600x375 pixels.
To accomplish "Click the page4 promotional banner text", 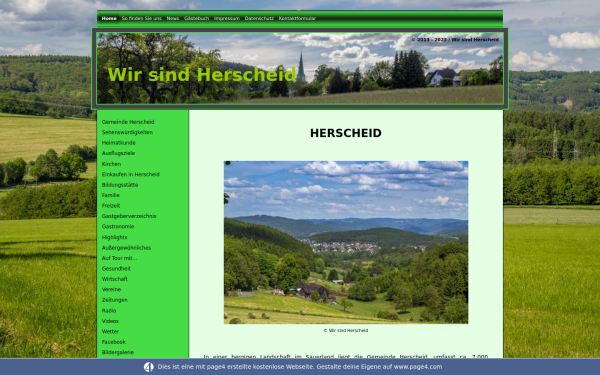I will tap(300, 367).
